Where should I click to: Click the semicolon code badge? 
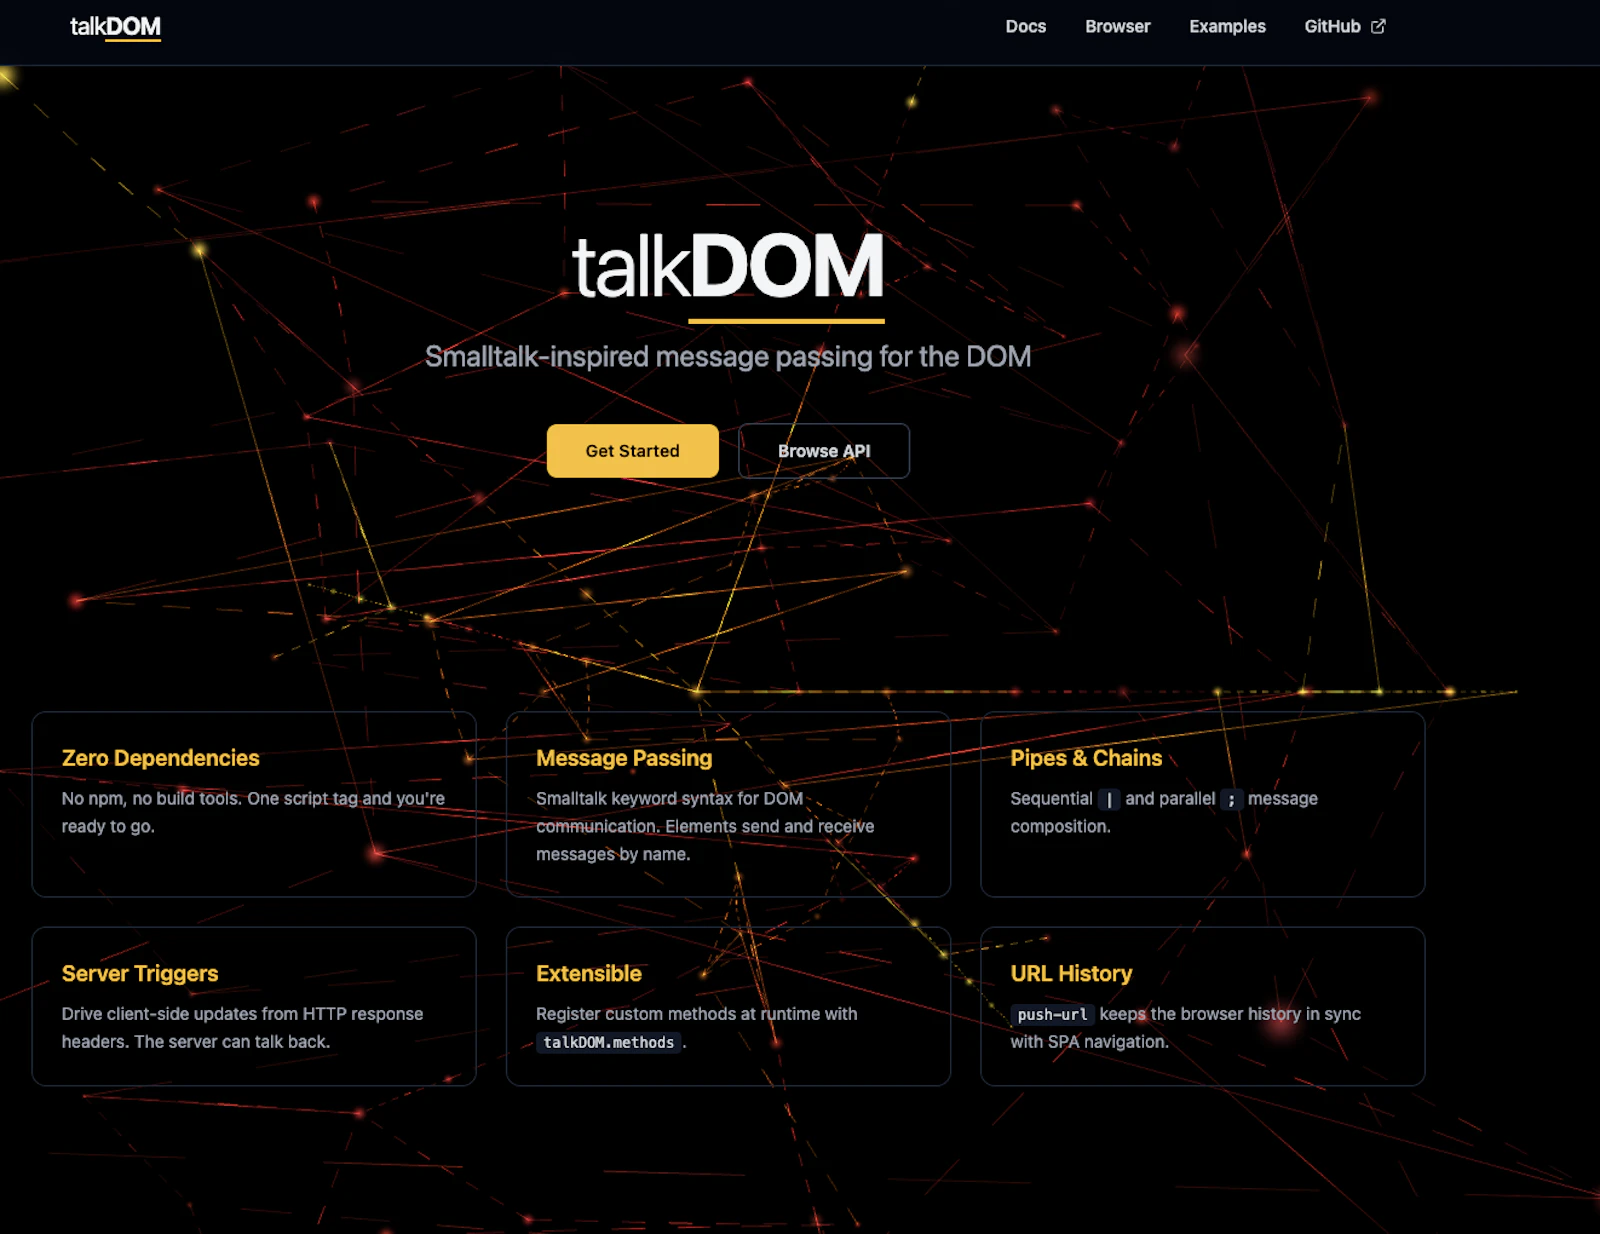pyautogui.click(x=1232, y=799)
